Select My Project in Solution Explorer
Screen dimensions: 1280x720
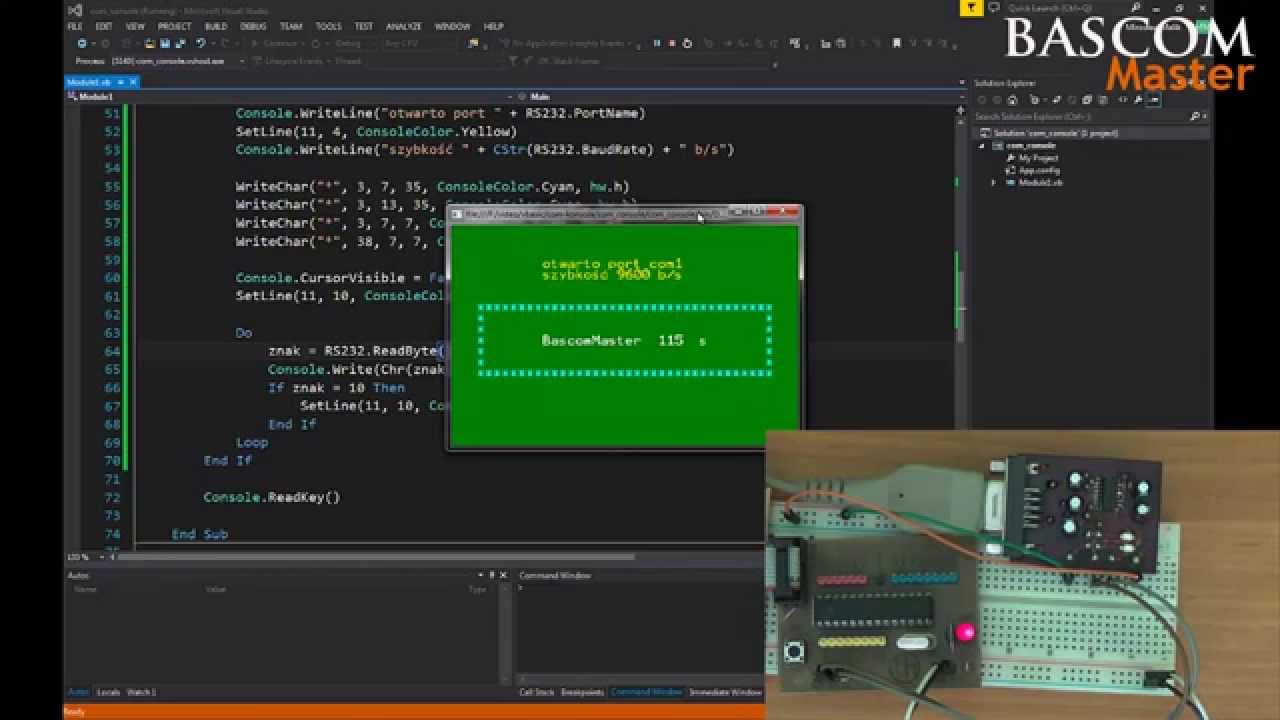tap(1038, 158)
